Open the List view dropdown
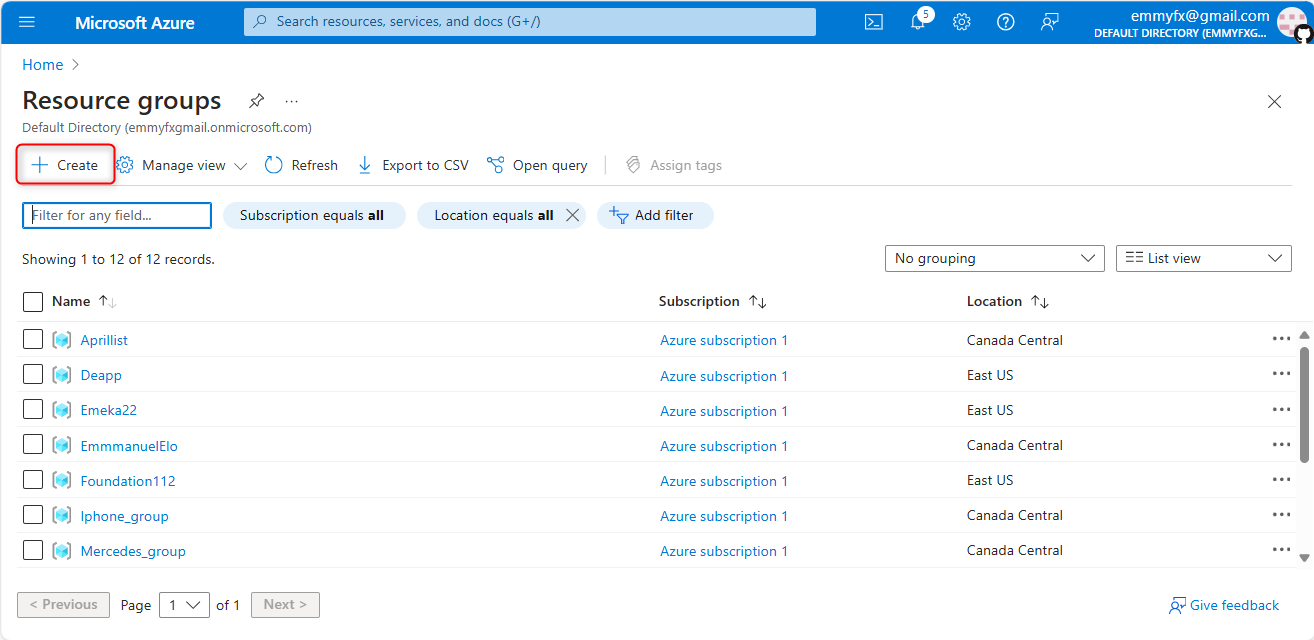 click(1203, 258)
